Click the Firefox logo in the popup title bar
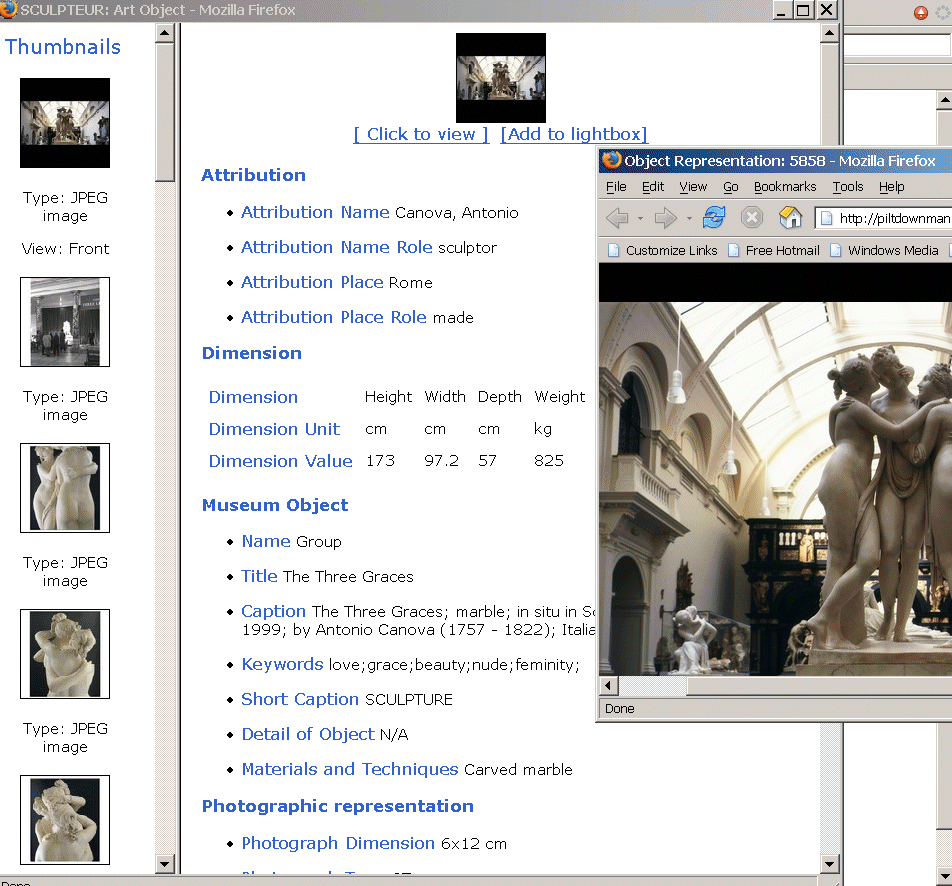The height and width of the screenshot is (886, 952). point(611,160)
